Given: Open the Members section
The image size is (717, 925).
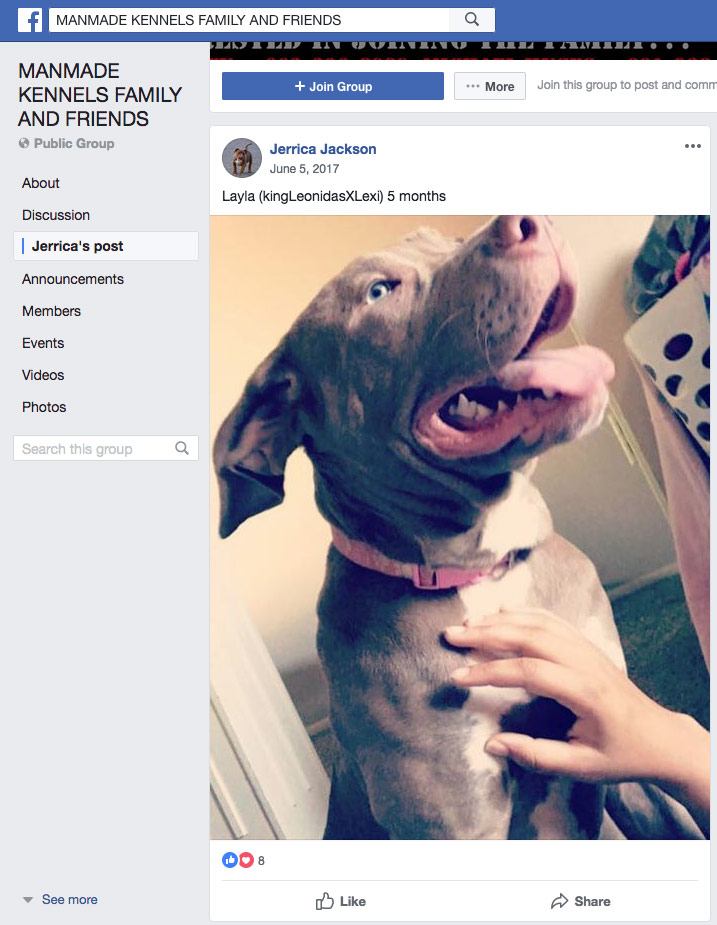Looking at the screenshot, I should point(51,311).
